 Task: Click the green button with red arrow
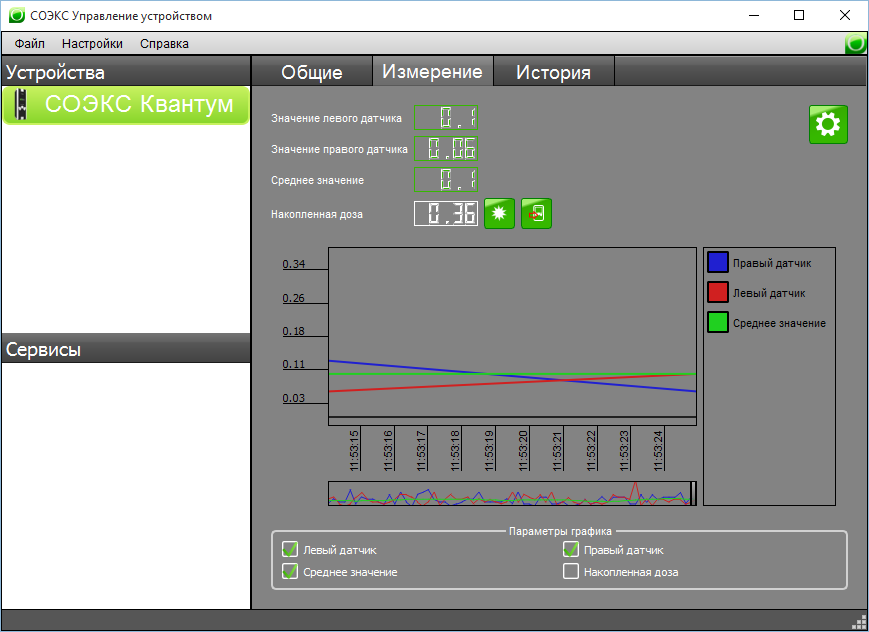pos(536,213)
